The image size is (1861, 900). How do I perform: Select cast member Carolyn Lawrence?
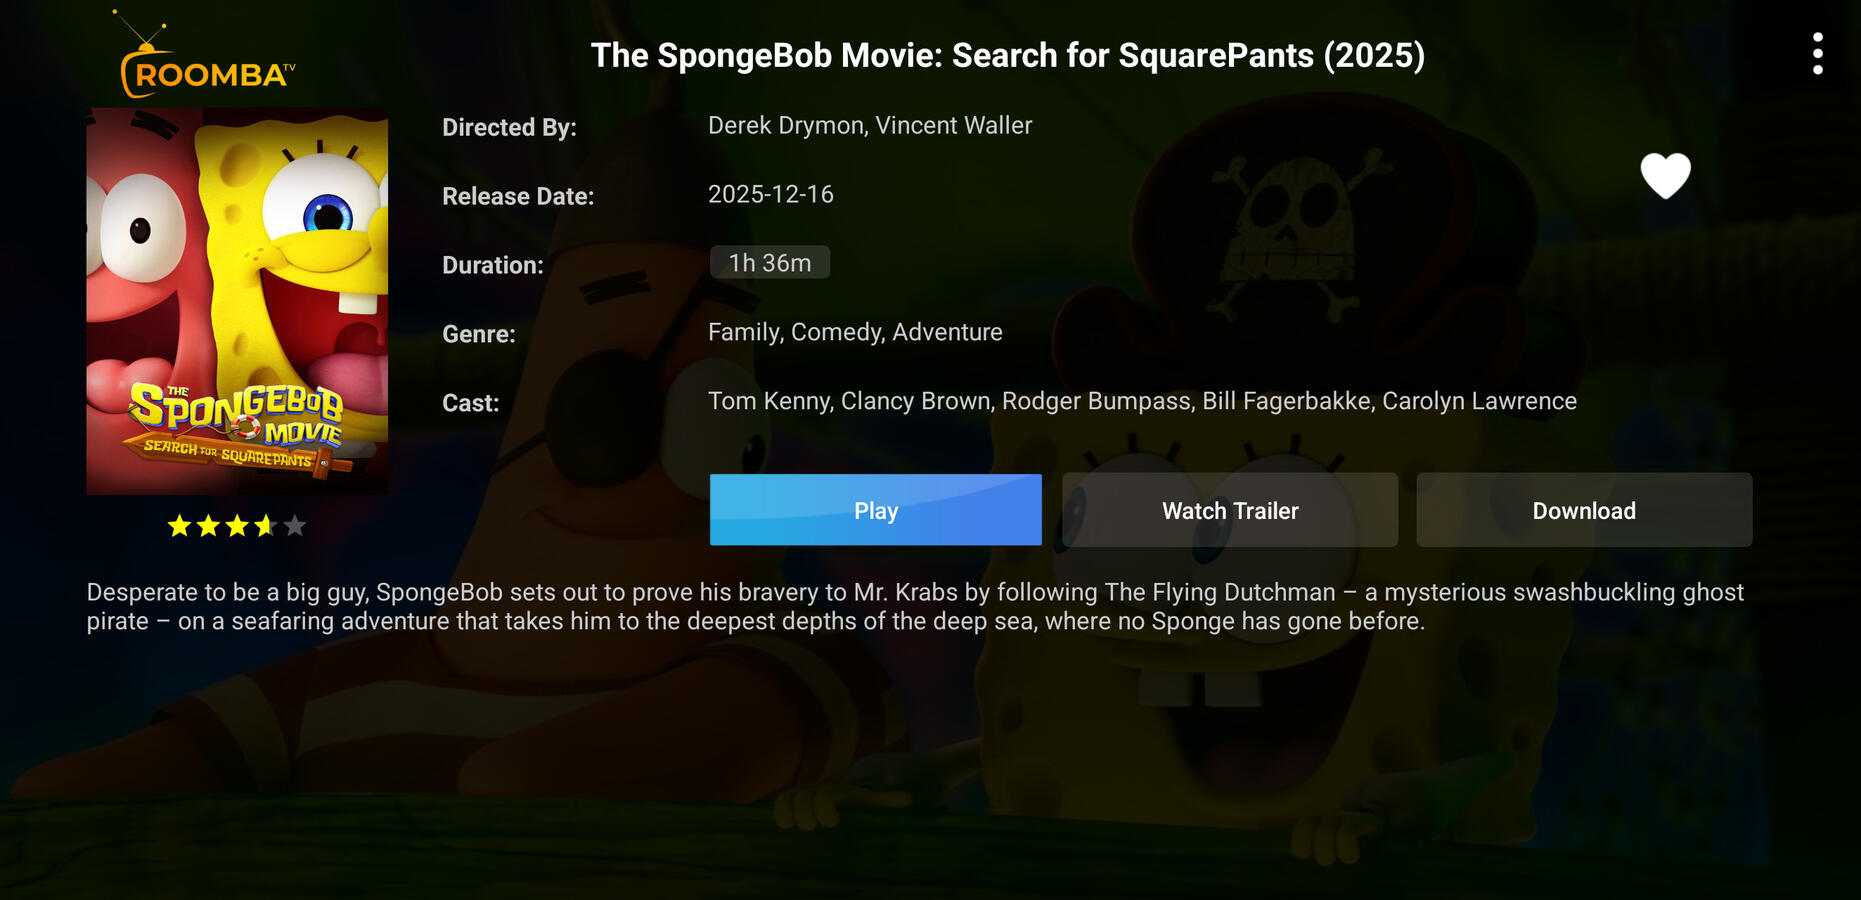pos(1479,402)
